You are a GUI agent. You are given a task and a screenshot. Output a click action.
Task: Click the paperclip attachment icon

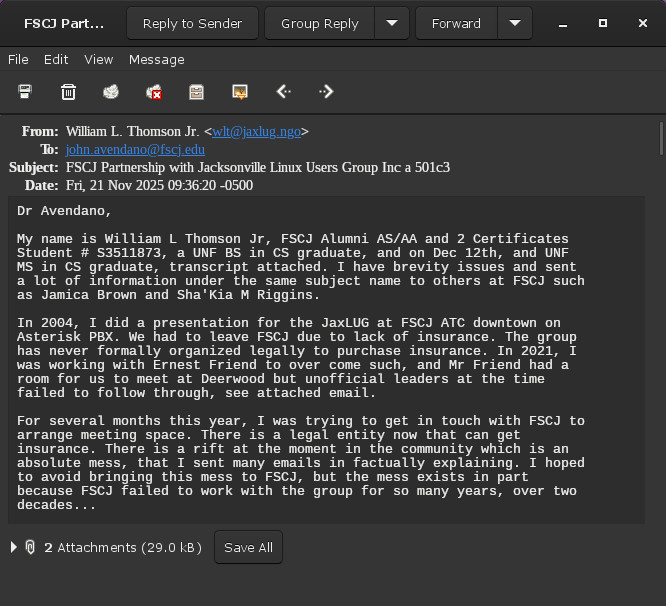[x=30, y=547]
